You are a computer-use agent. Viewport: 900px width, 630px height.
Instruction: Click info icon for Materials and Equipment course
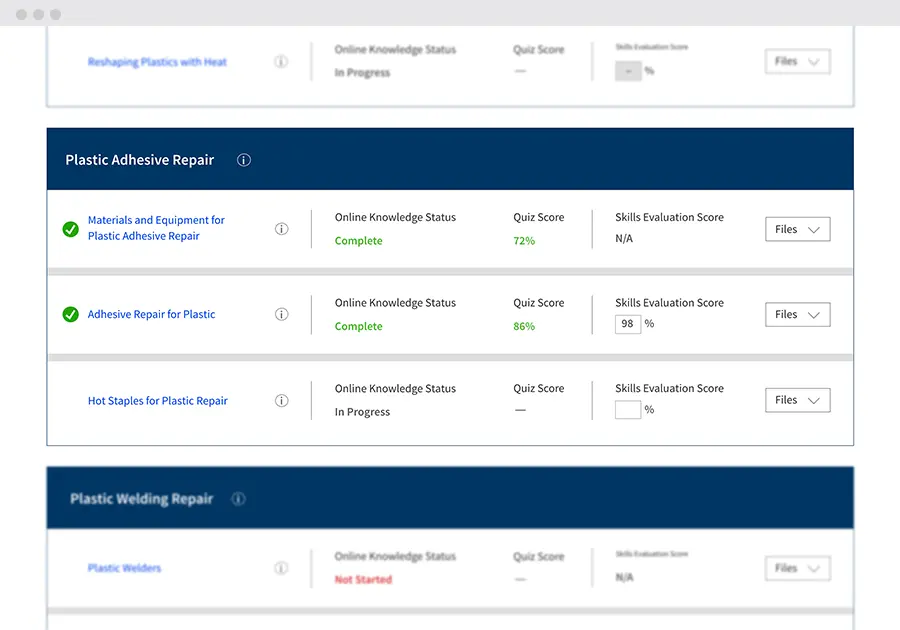point(281,229)
